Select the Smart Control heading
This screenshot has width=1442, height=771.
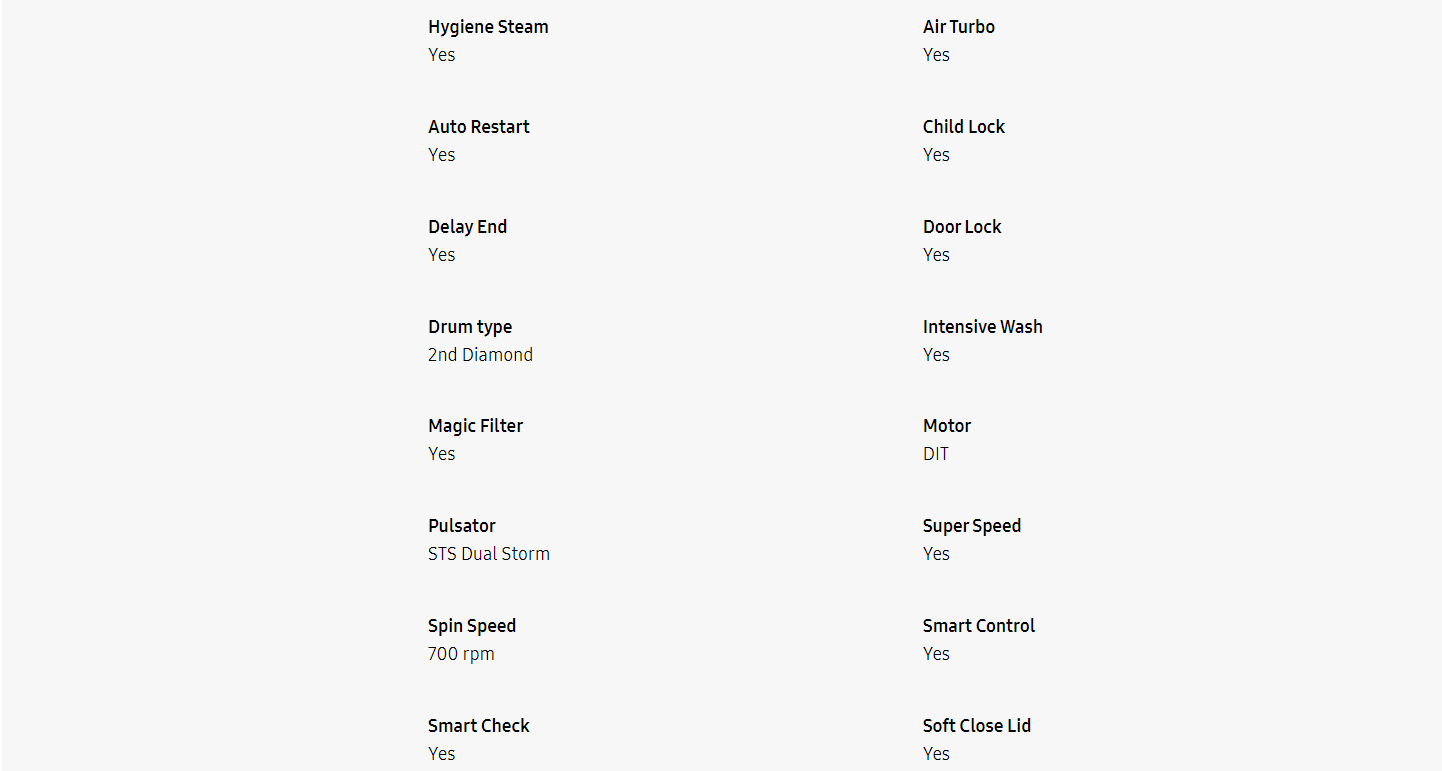point(978,626)
